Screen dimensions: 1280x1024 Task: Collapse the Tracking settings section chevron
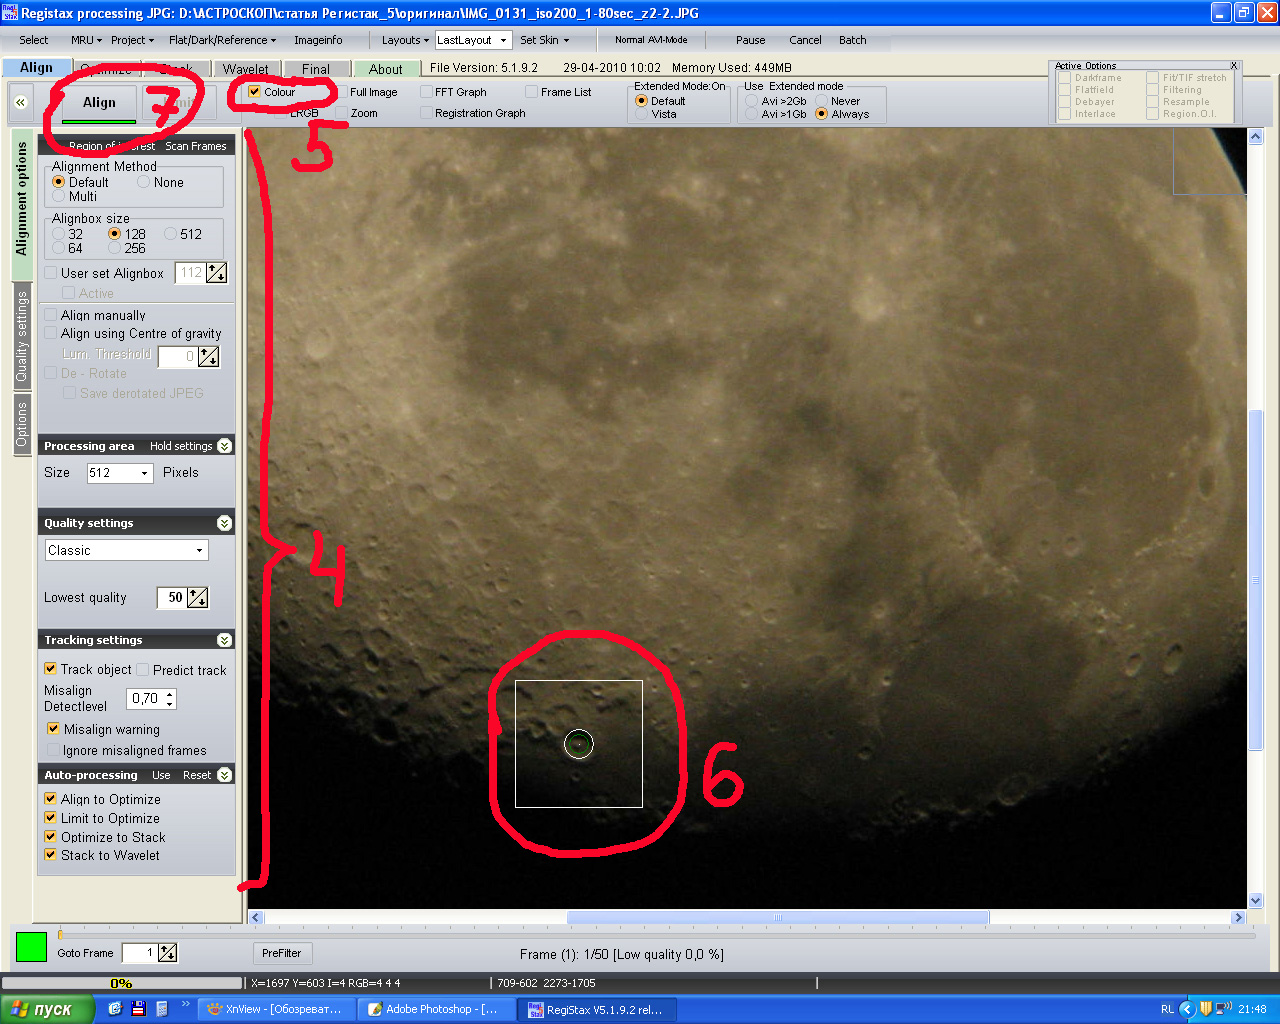[224, 640]
